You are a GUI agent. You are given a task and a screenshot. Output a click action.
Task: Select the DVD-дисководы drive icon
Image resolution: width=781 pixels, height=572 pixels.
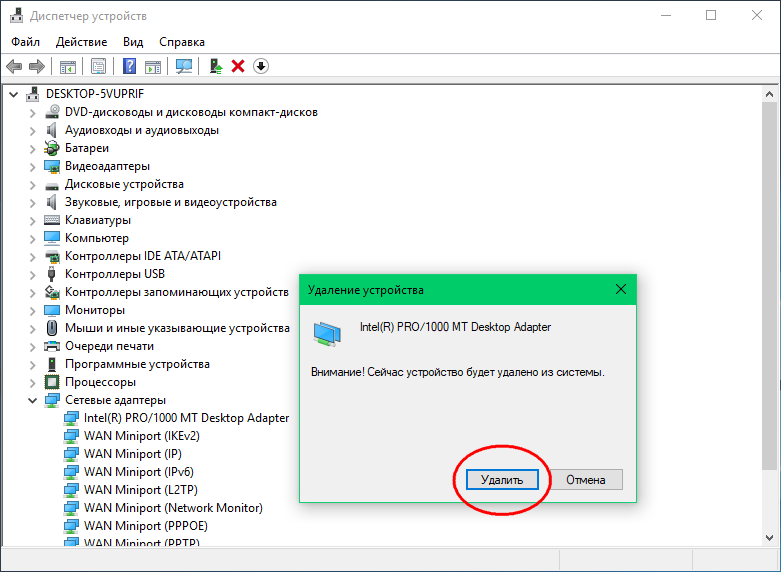coord(52,112)
